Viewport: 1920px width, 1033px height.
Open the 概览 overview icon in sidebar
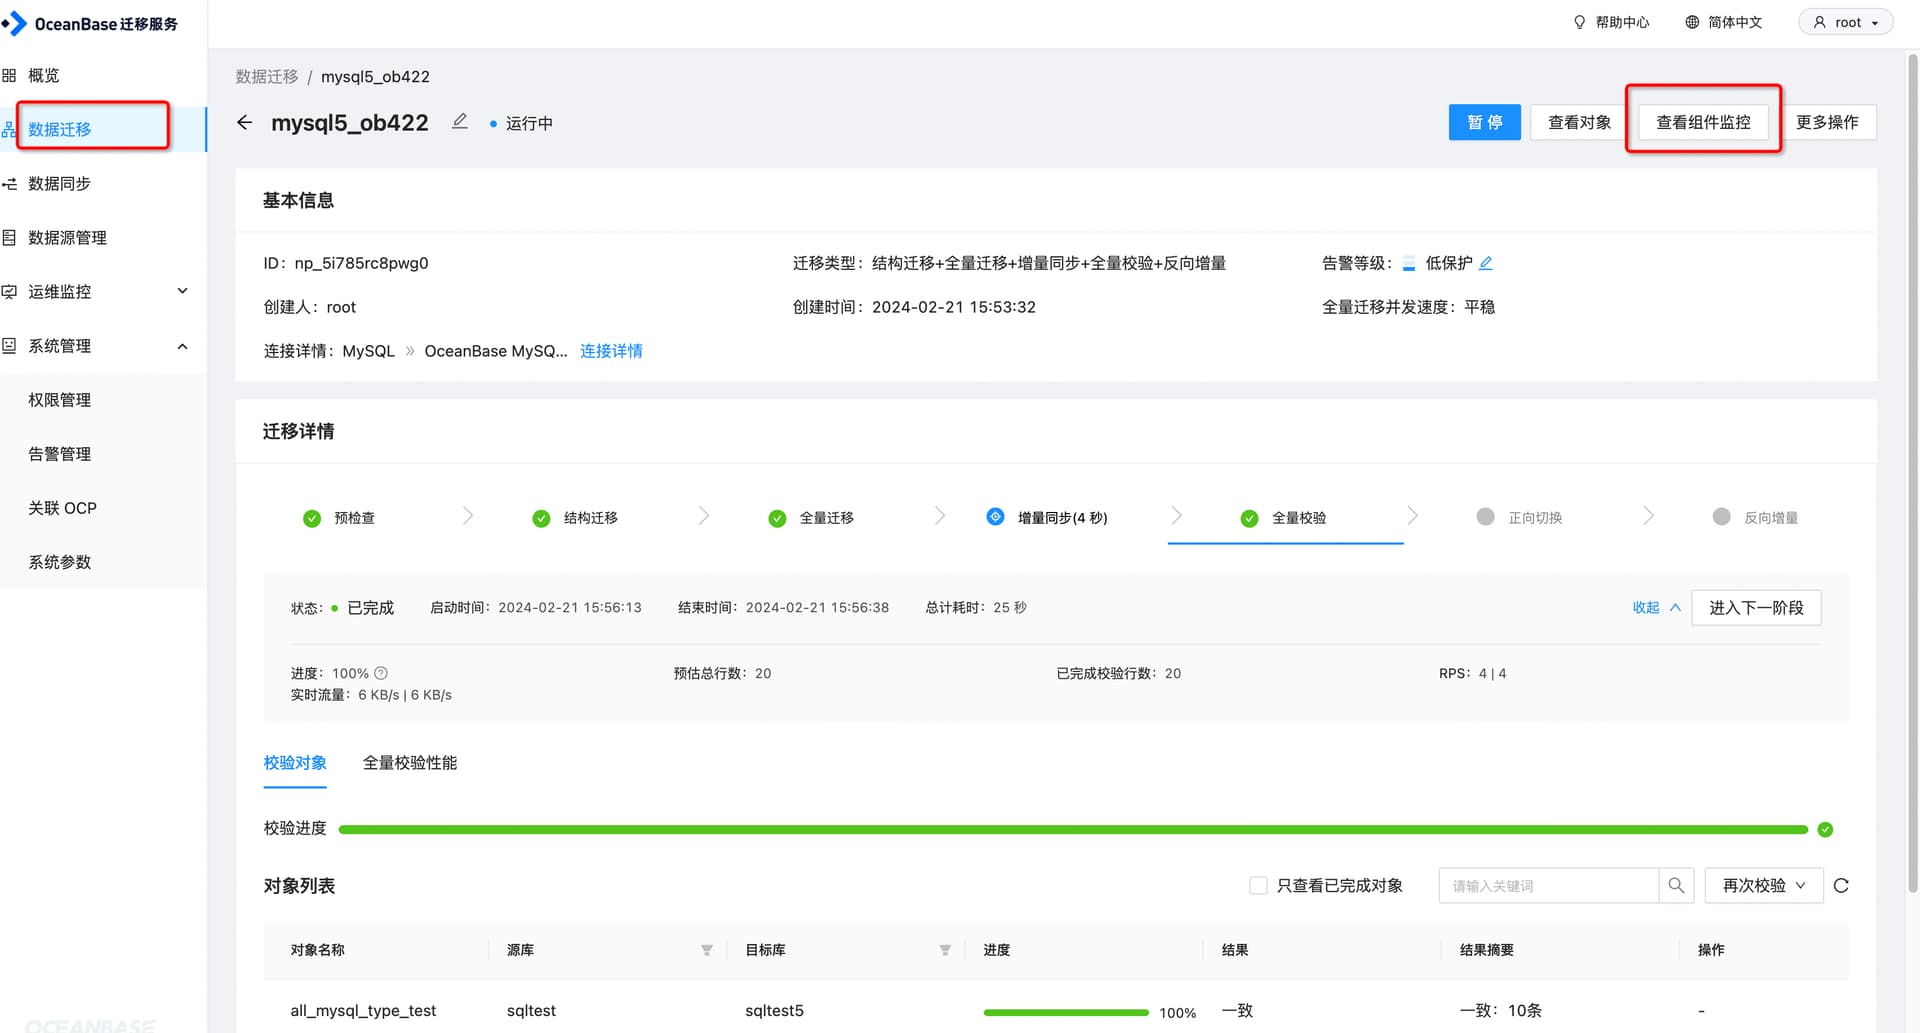click(9, 76)
